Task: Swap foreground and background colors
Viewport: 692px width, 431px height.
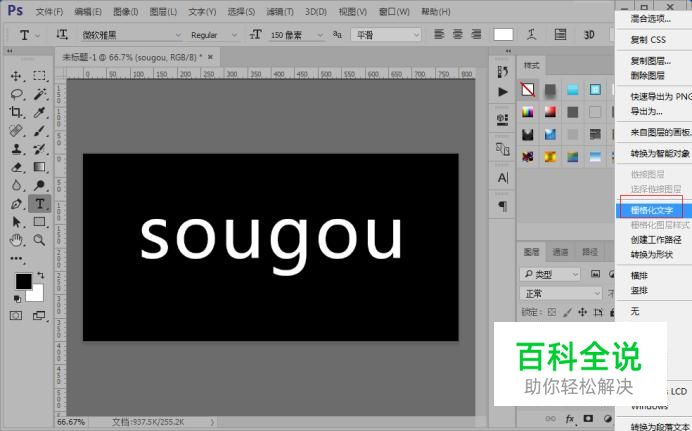Action: click(x=41, y=275)
